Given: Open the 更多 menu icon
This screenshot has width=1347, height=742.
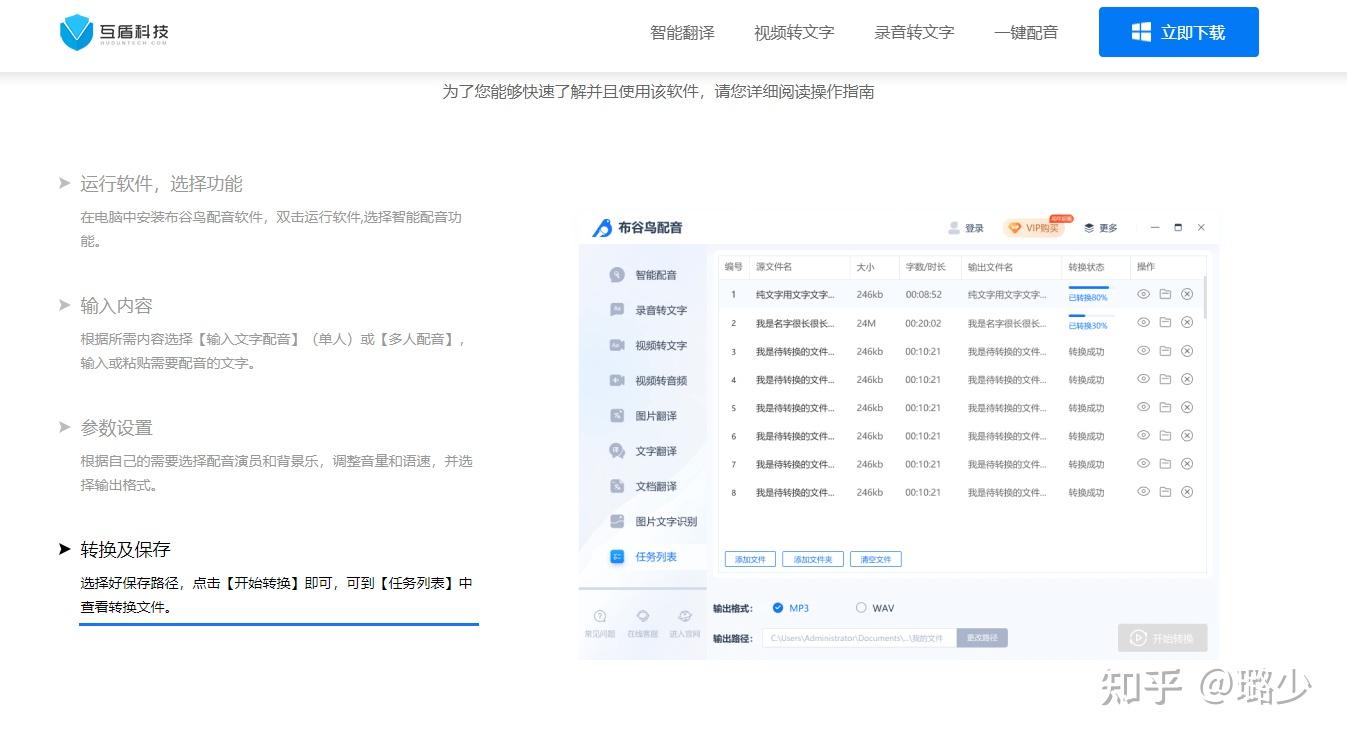Looking at the screenshot, I should (1089, 228).
